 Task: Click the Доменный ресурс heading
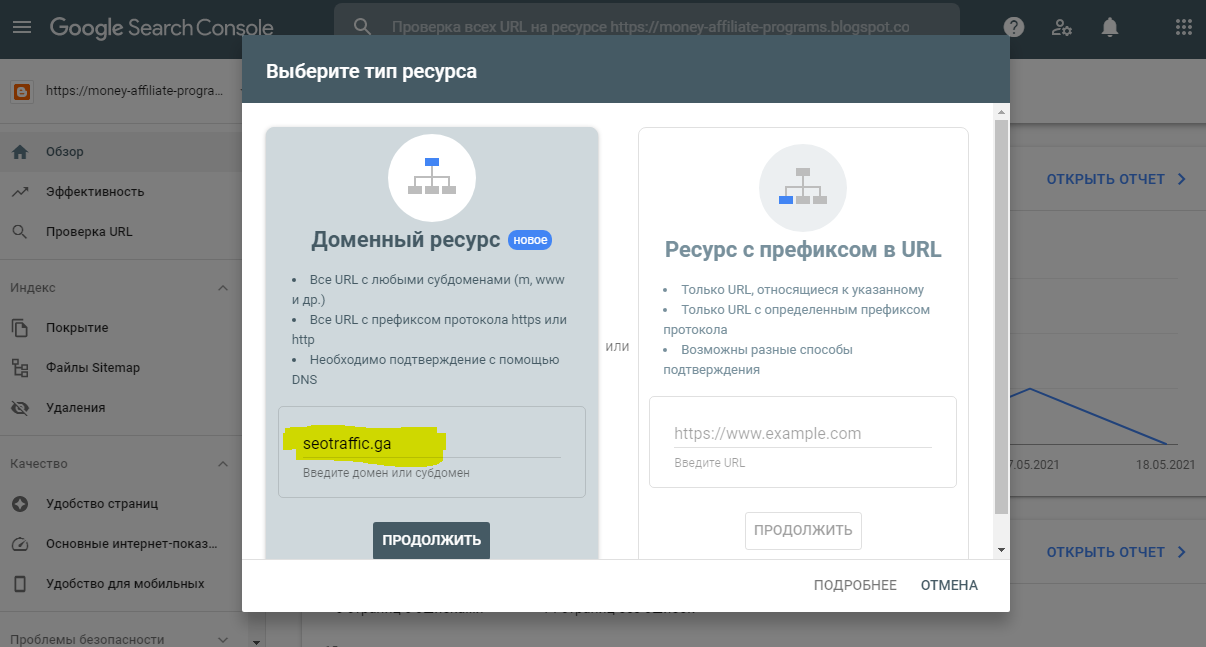click(x=406, y=240)
